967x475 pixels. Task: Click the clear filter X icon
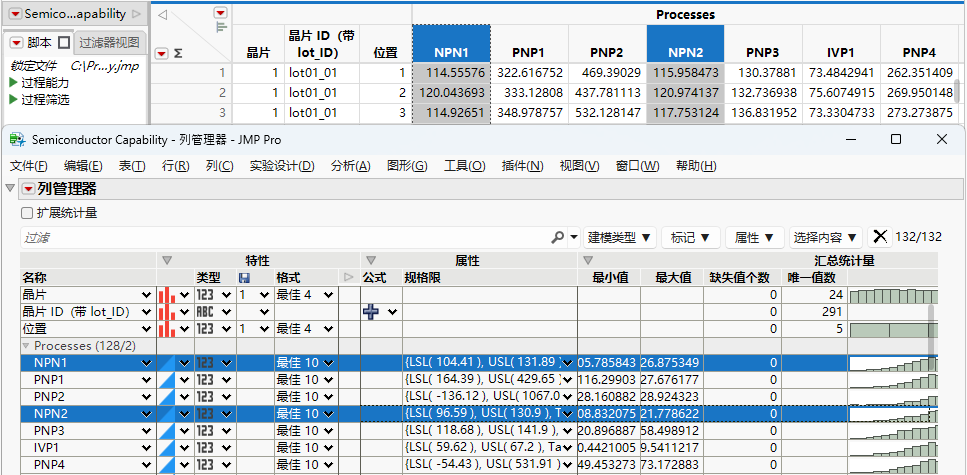pyautogui.click(x=880, y=236)
